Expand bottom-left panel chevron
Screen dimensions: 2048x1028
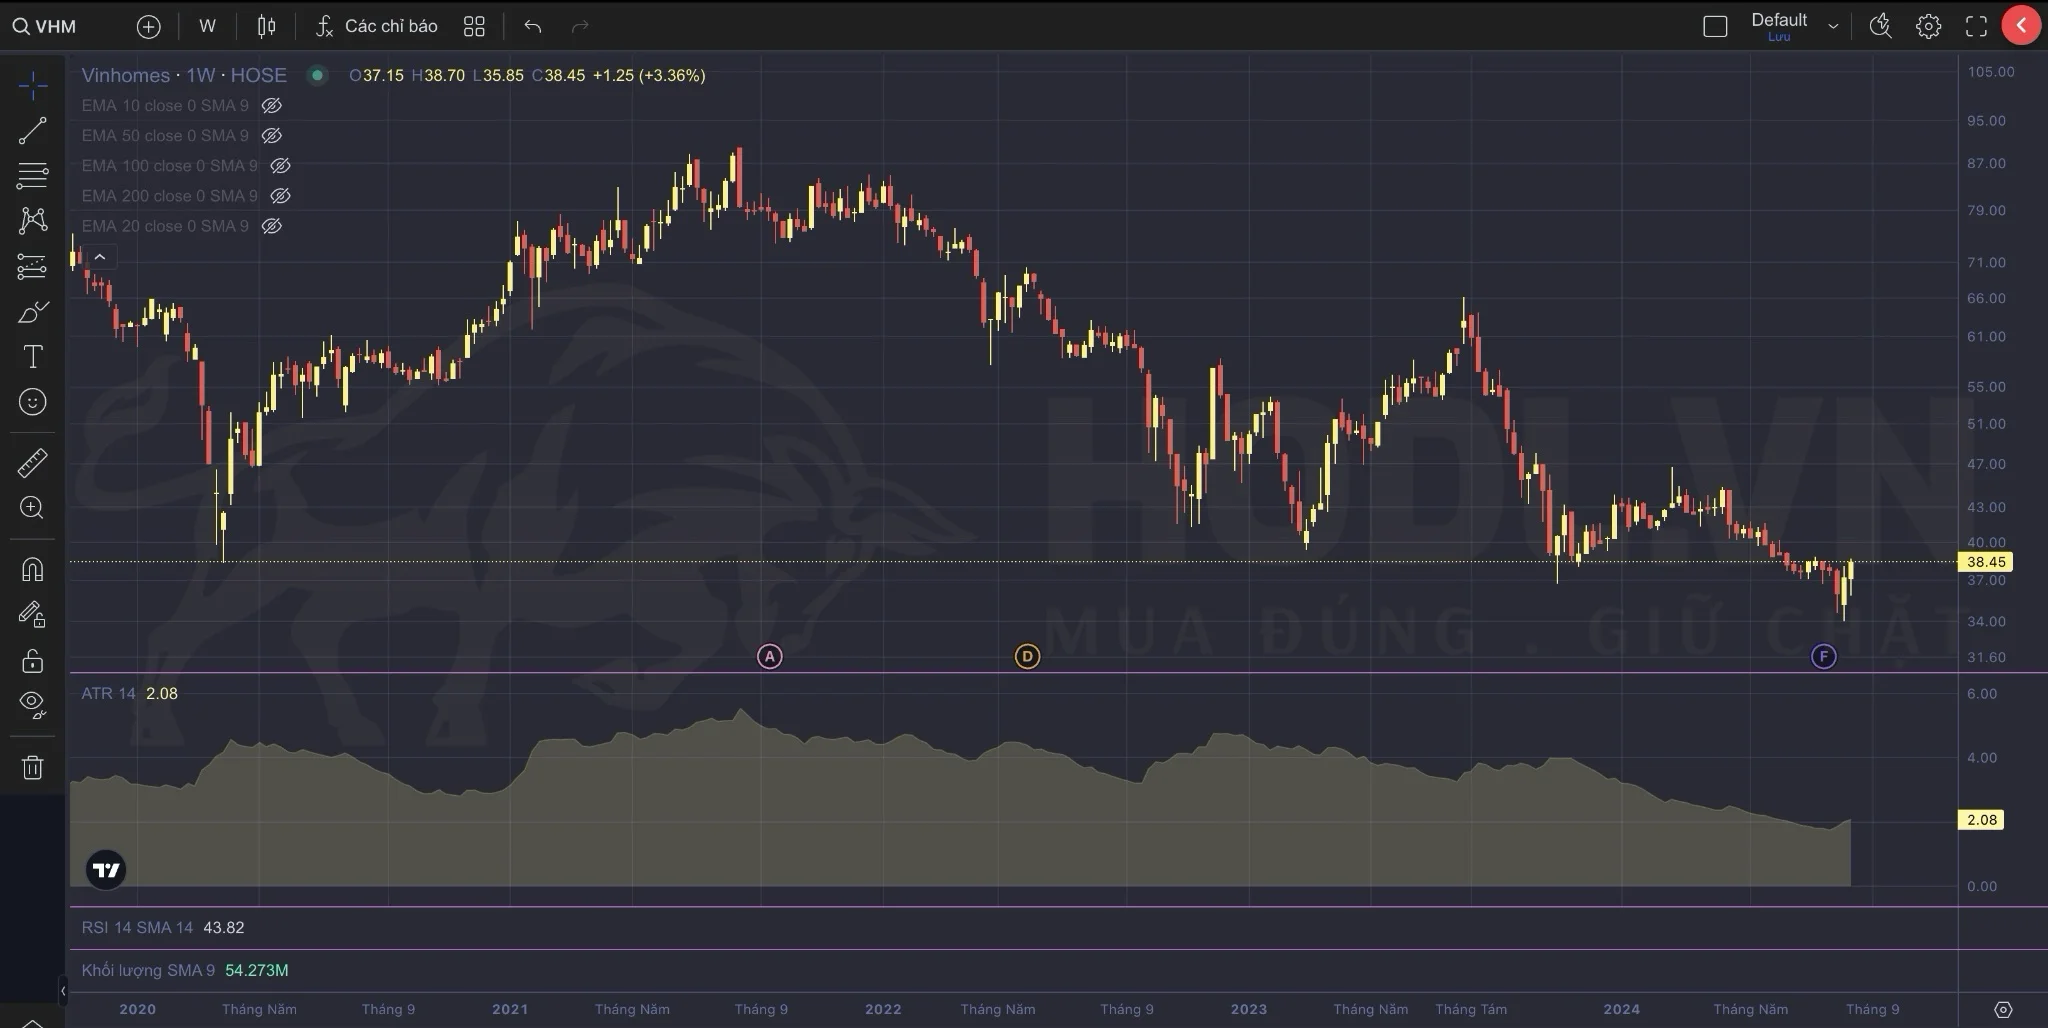click(x=32, y=1022)
